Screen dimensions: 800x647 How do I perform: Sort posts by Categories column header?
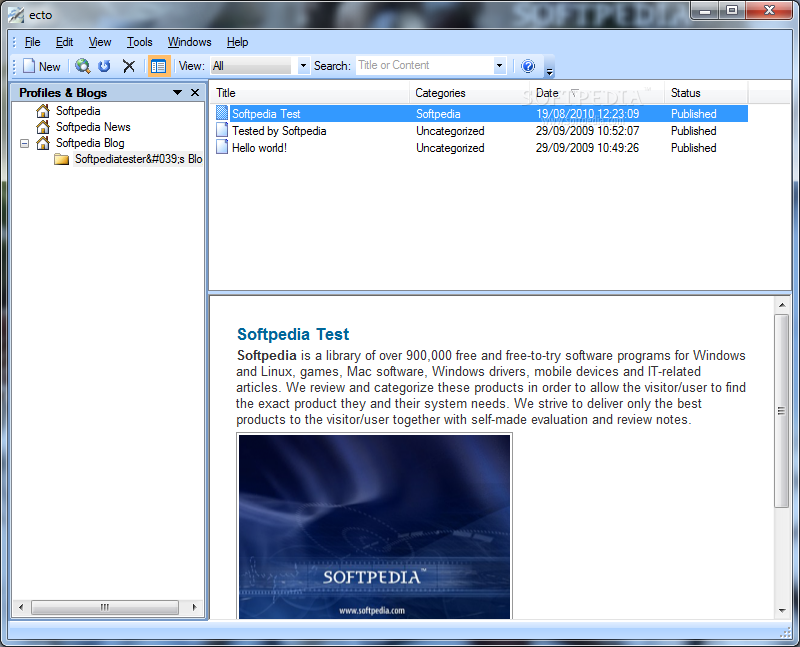(x=469, y=93)
